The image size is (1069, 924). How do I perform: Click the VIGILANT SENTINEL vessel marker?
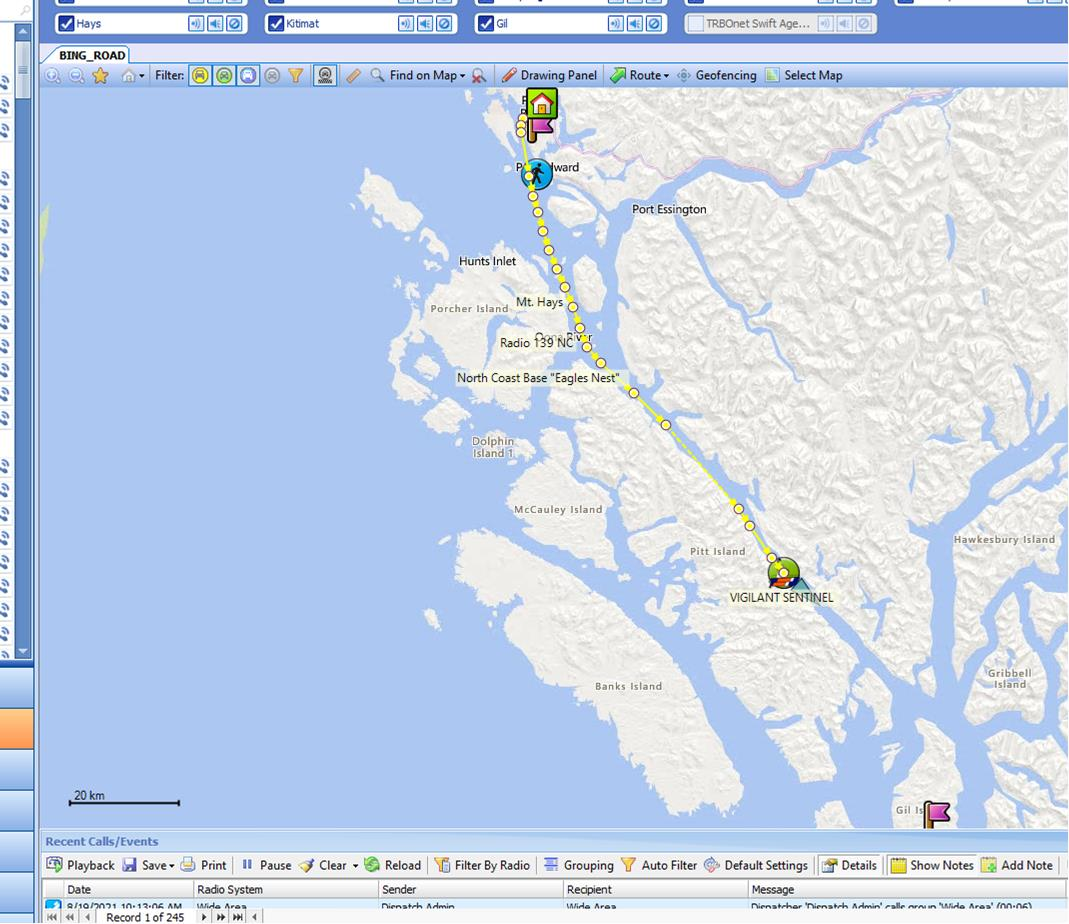(x=784, y=573)
